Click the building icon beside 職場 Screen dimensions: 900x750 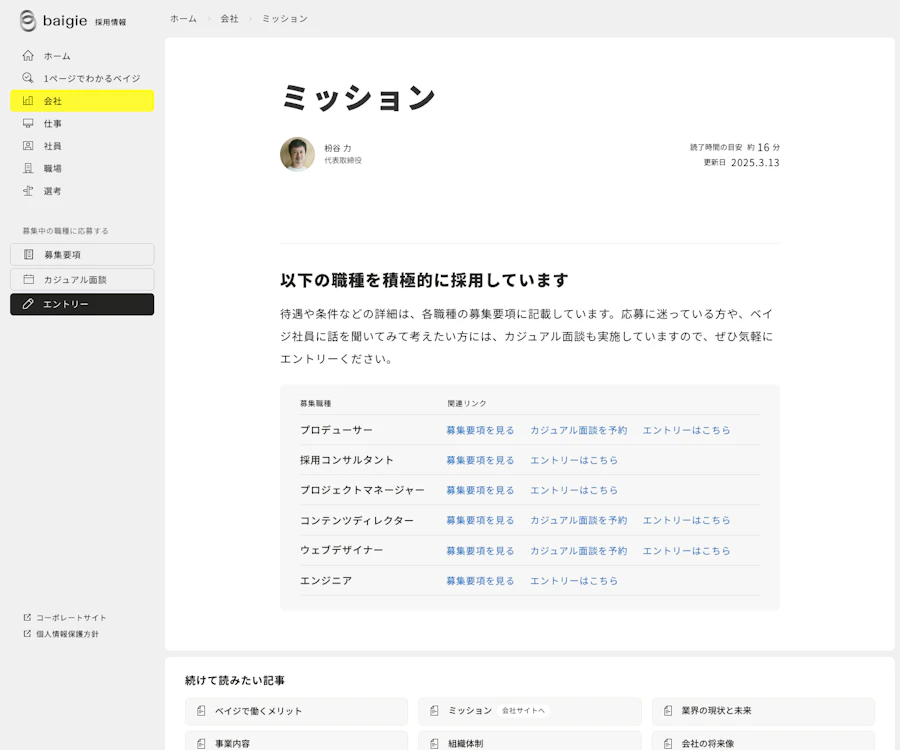(x=28, y=168)
